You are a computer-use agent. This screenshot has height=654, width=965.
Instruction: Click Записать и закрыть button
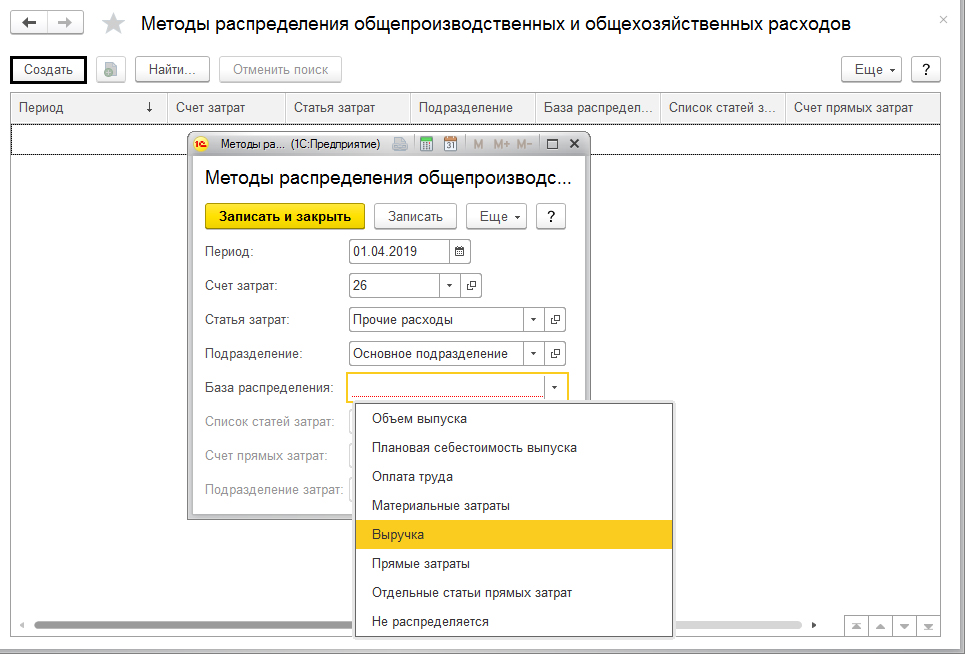point(285,217)
